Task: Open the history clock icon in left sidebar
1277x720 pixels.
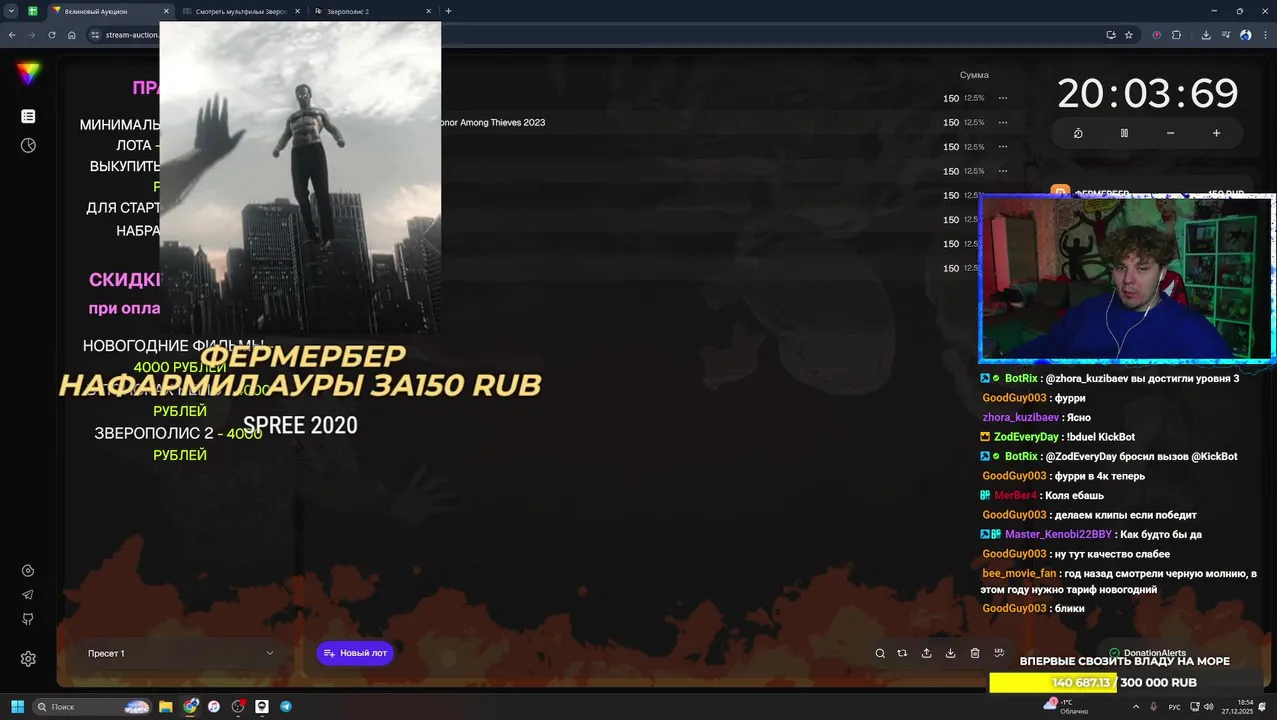Action: [28, 146]
